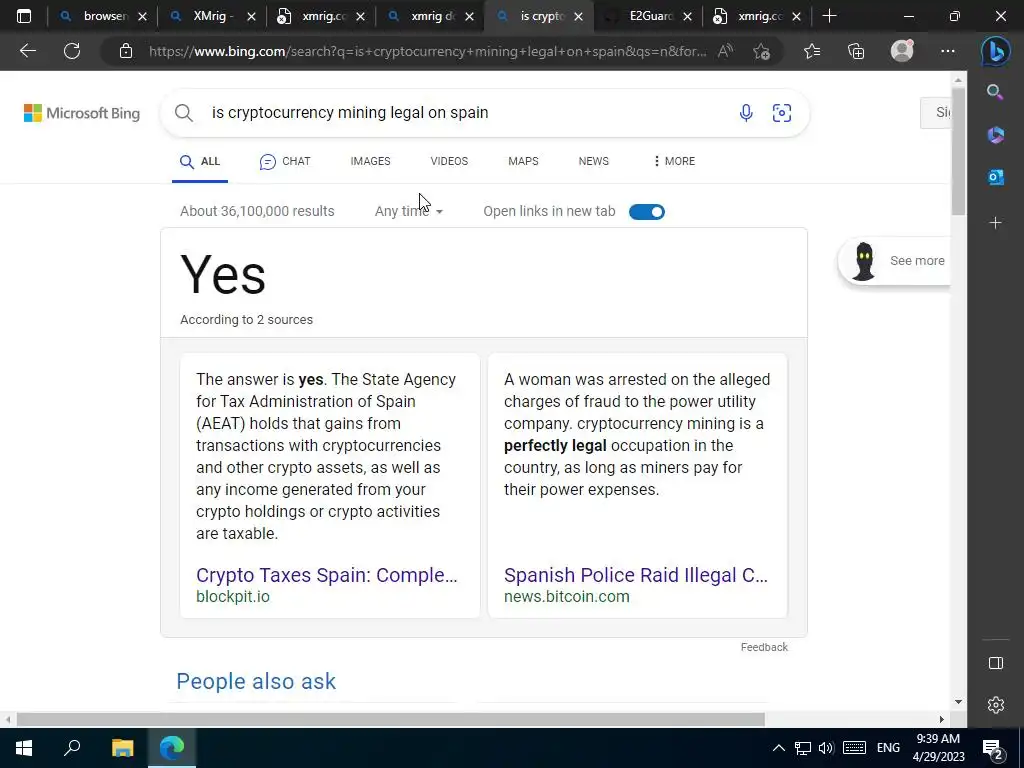Add a sidebar app with plus icon

click(995, 223)
